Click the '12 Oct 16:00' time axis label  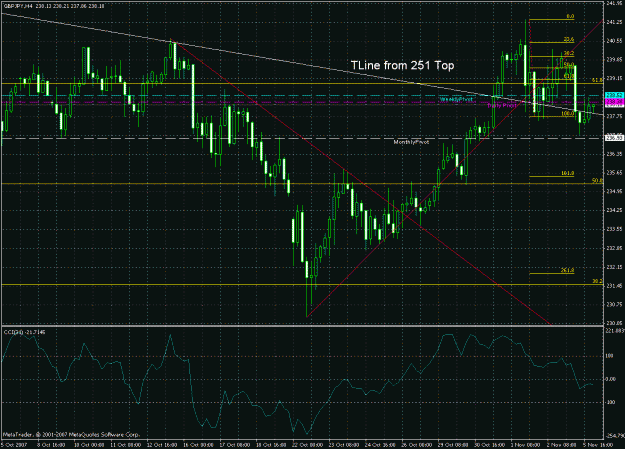162,445
